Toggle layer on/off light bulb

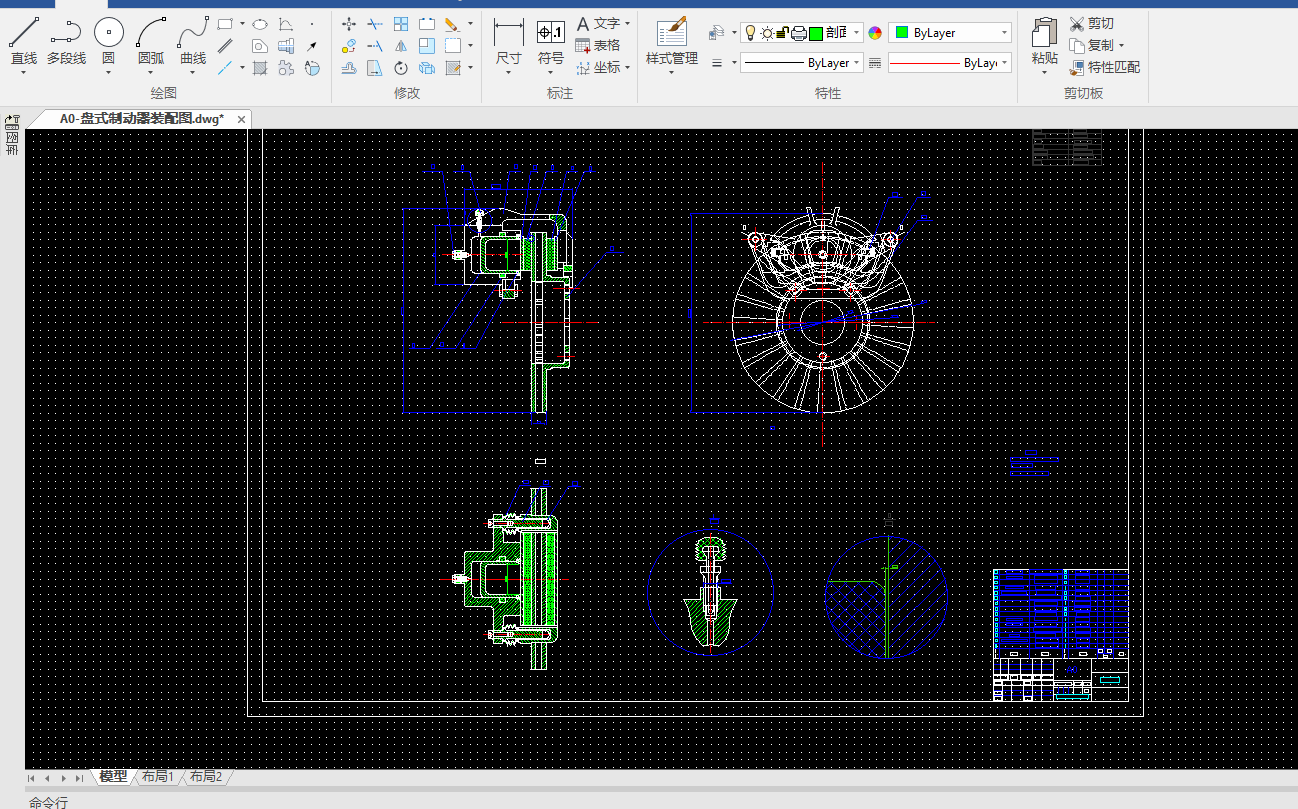[x=751, y=33]
